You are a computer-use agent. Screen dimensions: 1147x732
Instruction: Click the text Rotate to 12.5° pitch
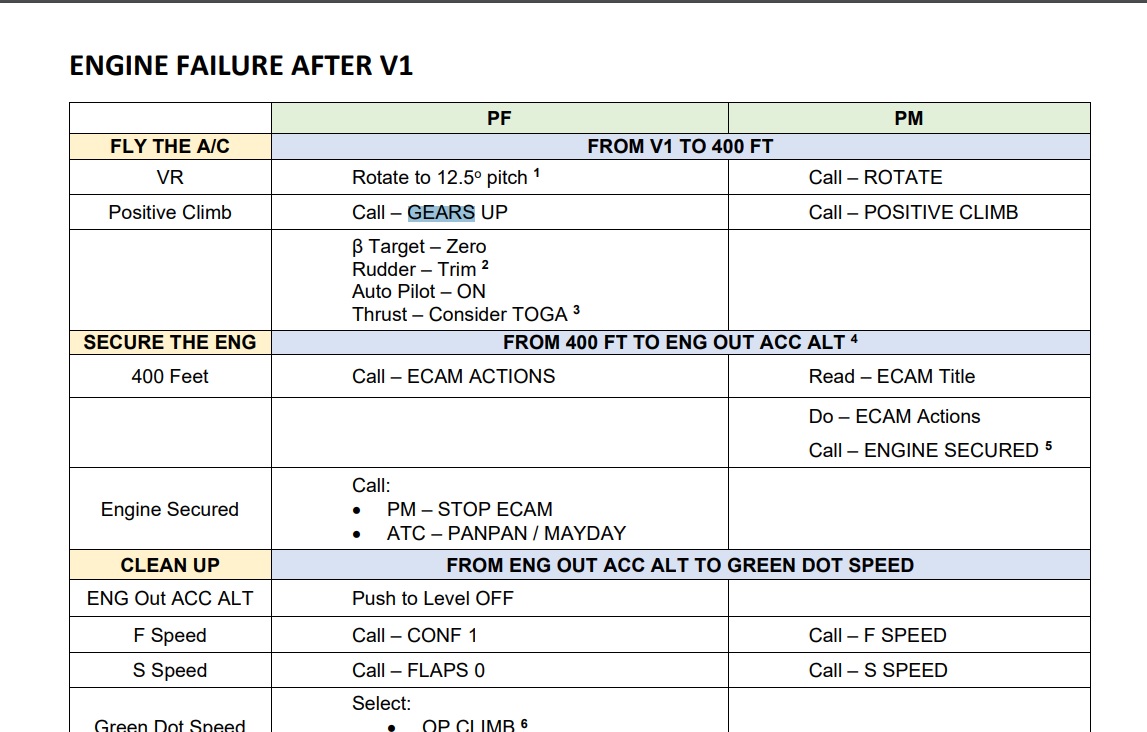(440, 178)
